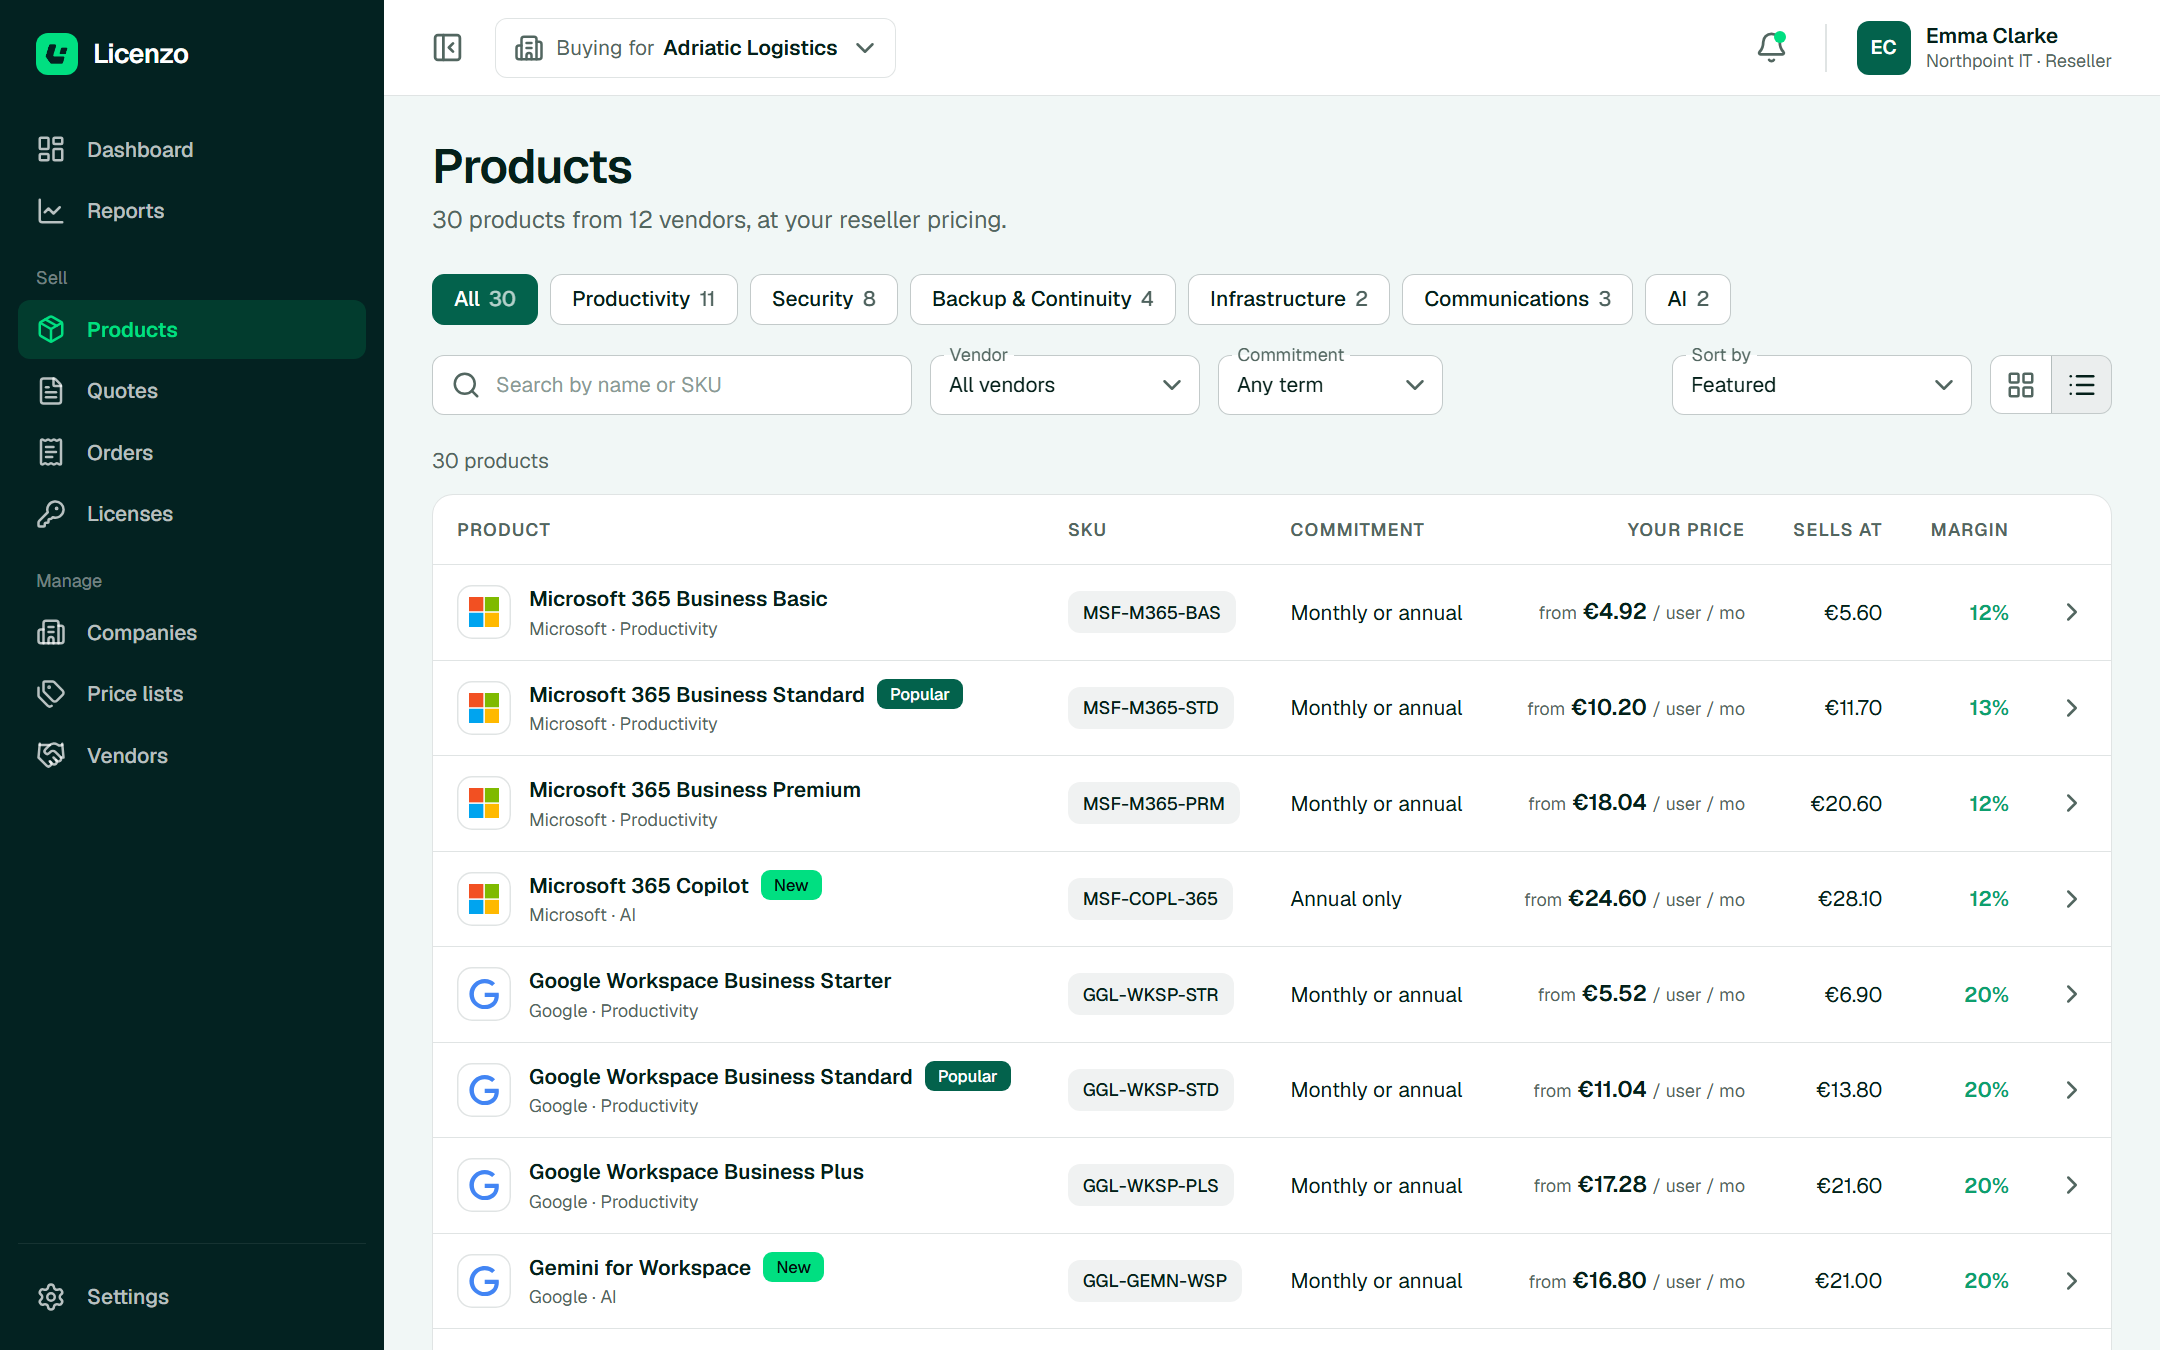Click SKU badge MSF-M365-BAS

coord(1151,612)
